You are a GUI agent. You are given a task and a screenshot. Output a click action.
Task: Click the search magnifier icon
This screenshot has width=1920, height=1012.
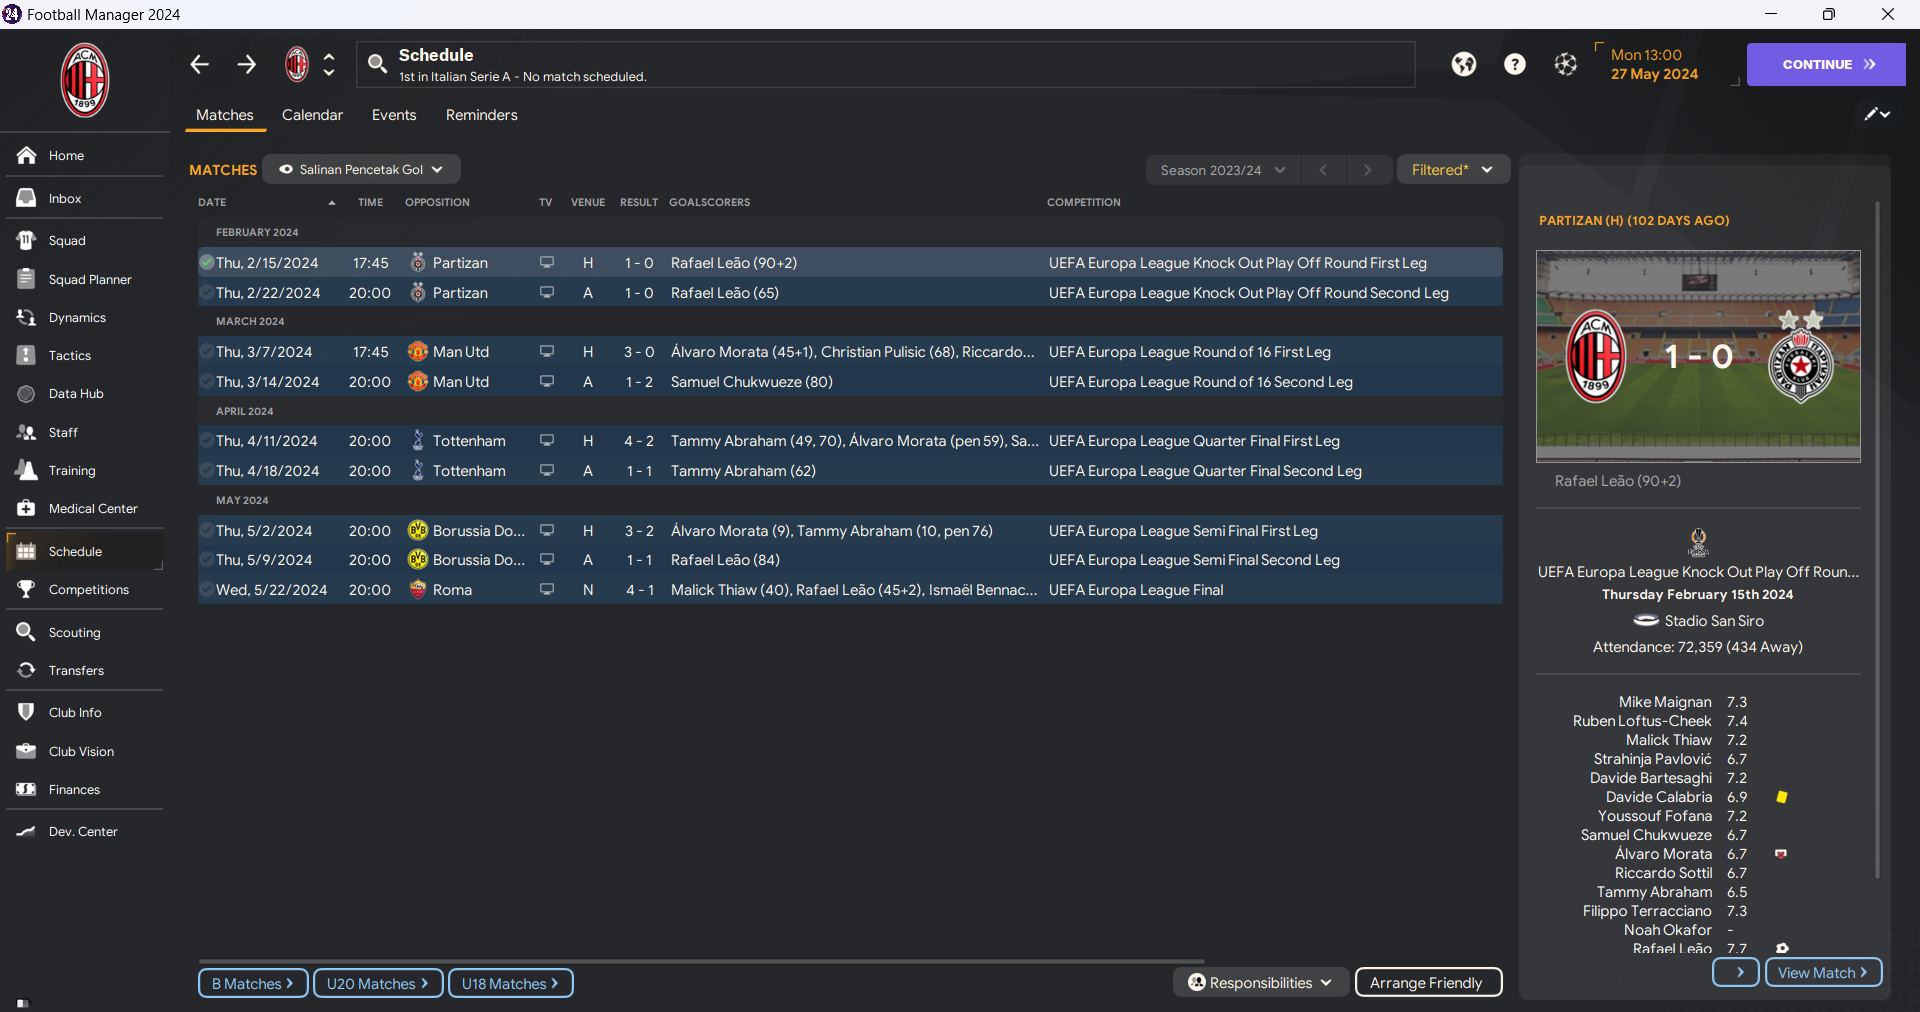pyautogui.click(x=377, y=64)
